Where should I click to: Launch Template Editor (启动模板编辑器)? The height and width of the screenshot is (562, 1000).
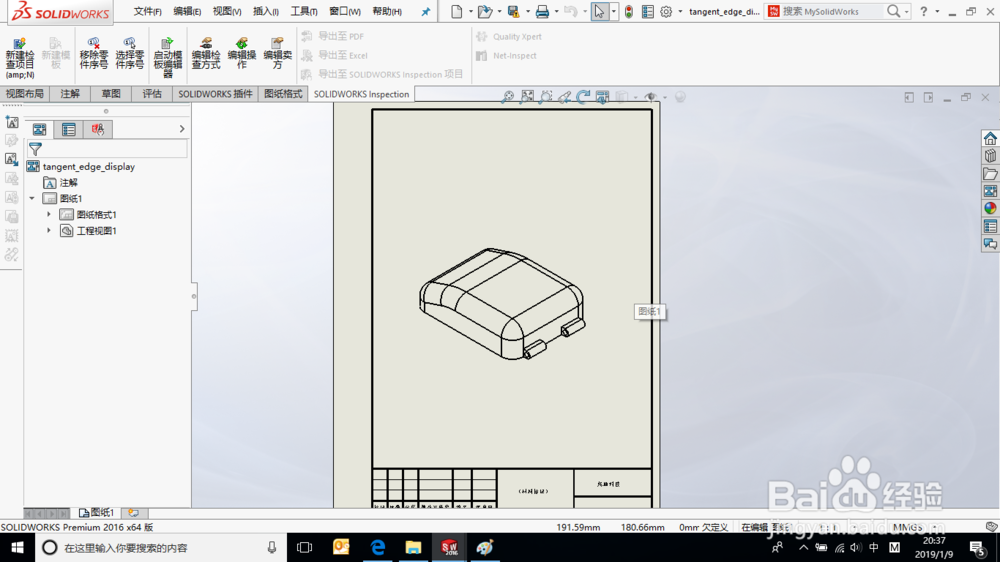[168, 57]
